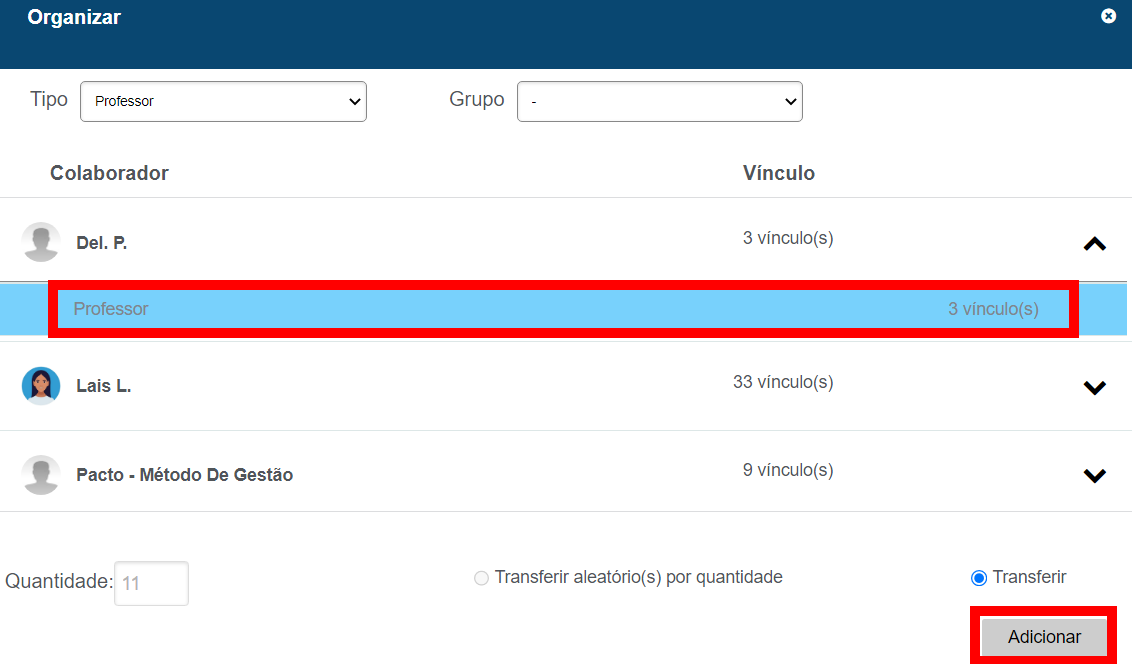
Task: Click the 9 vínculo(s) count
Action: (787, 470)
